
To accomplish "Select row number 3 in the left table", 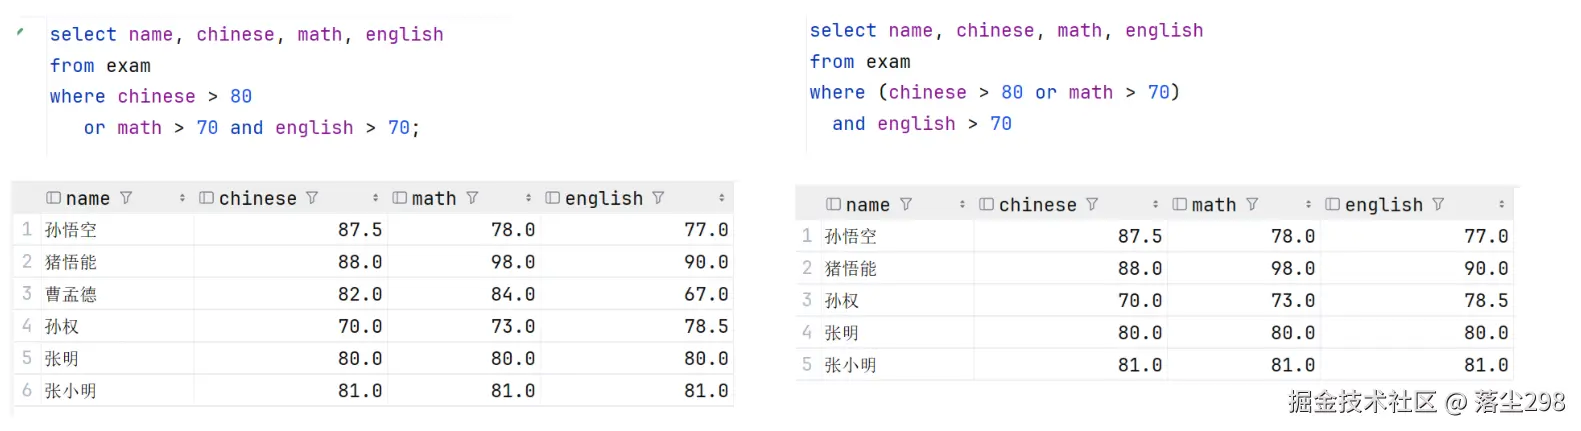I will (27, 294).
